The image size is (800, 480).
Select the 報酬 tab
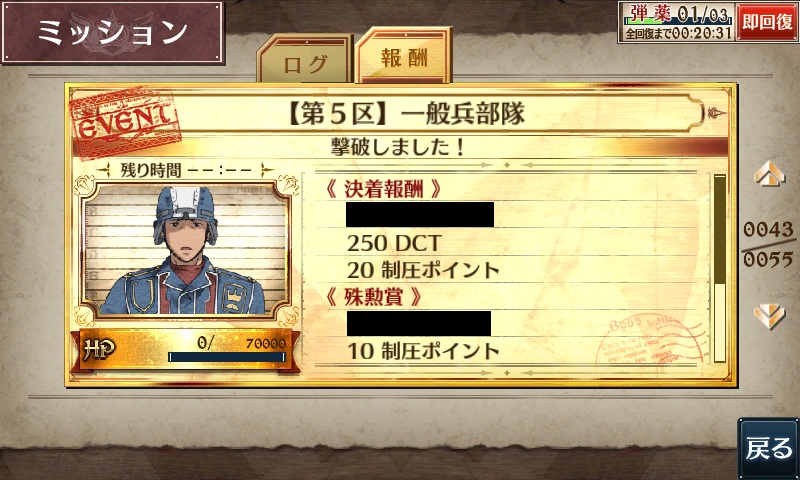[404, 56]
